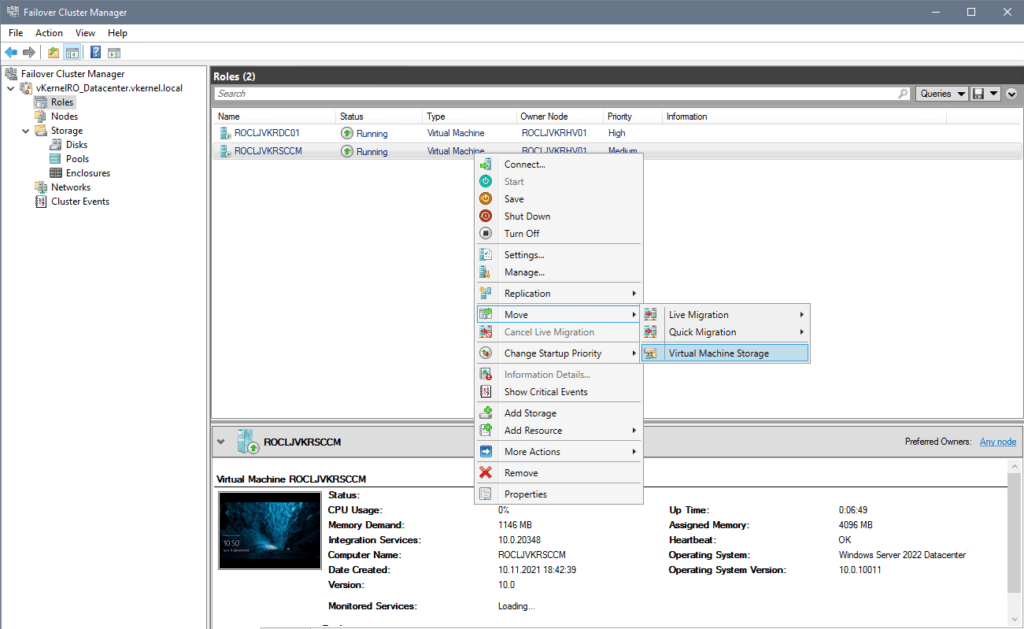
Task: Select Cluster Events in the tree
Action: [x=80, y=201]
